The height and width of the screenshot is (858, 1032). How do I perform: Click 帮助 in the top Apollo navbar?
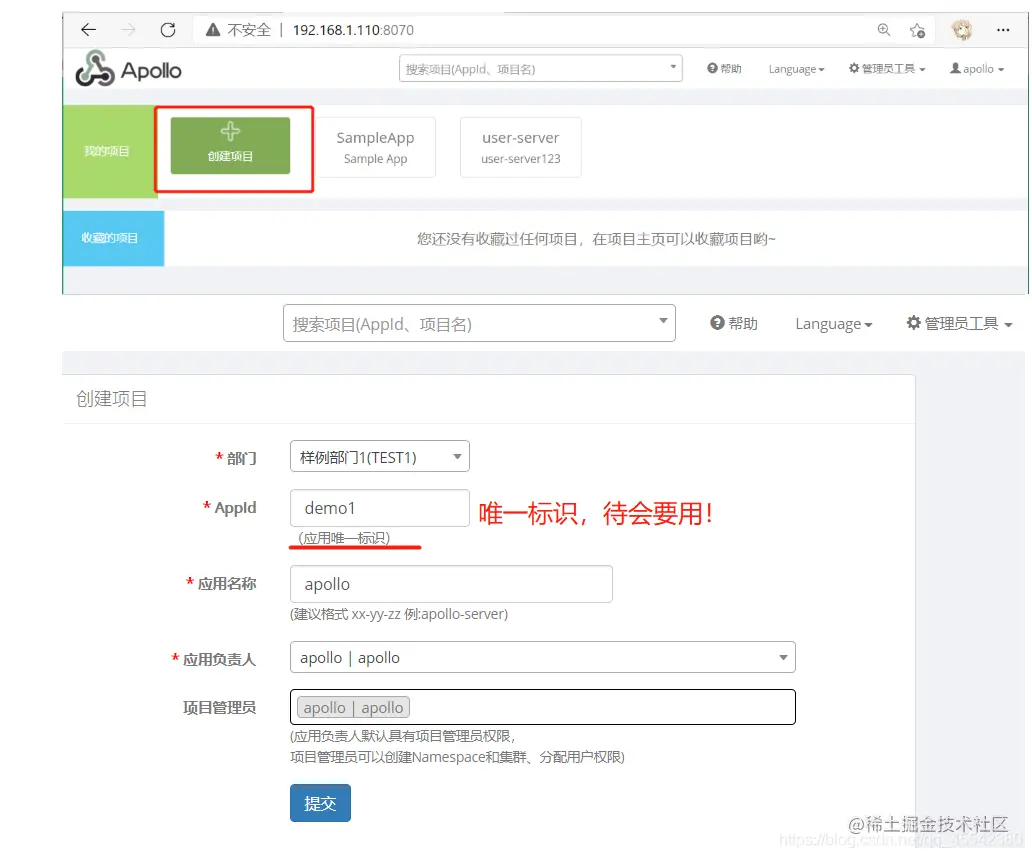tap(724, 68)
